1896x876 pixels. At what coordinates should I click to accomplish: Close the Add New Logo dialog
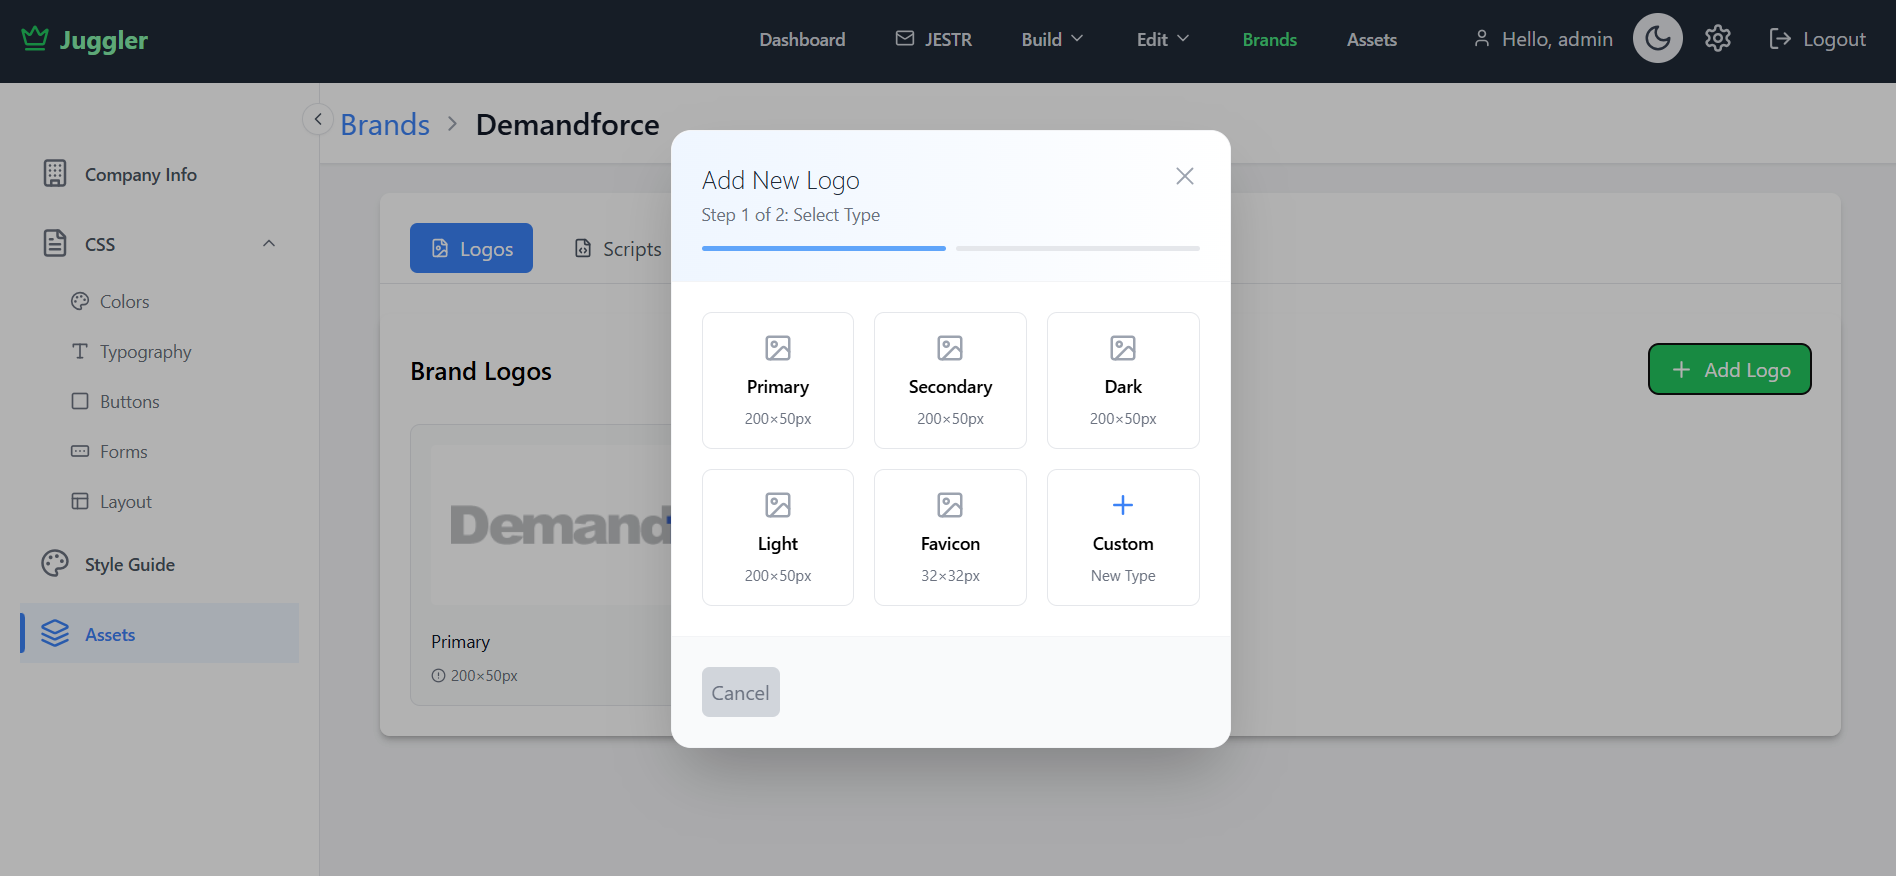point(1184,176)
